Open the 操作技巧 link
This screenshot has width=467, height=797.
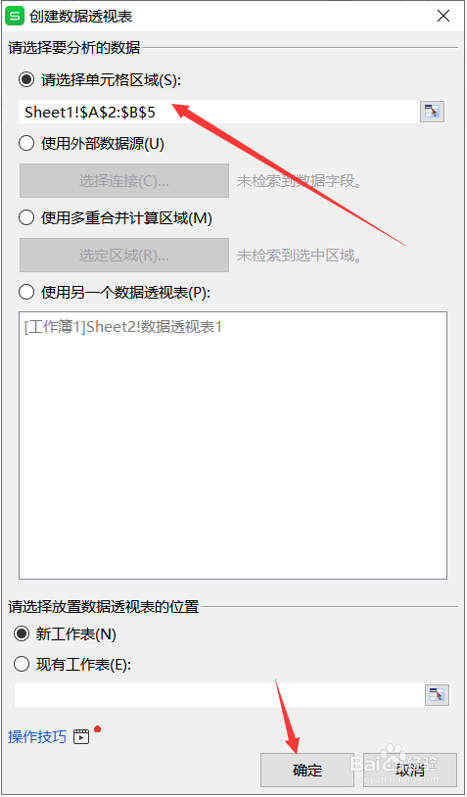coord(37,737)
